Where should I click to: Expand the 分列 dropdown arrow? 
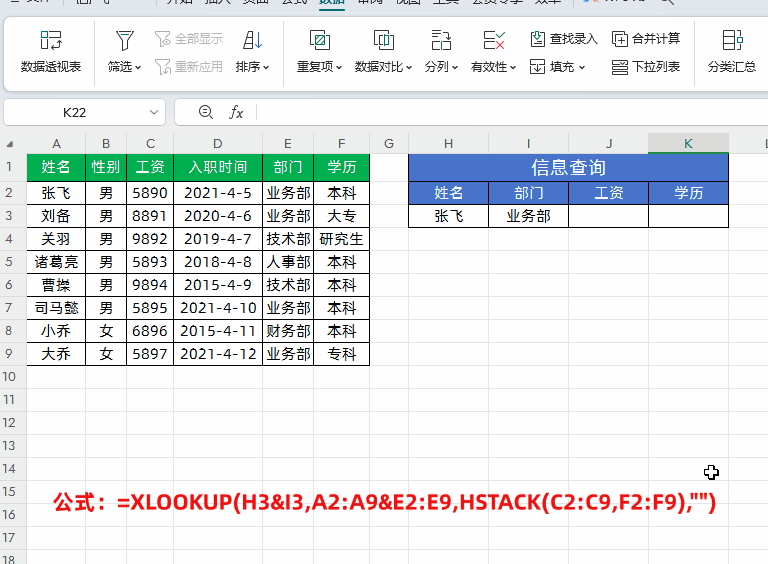[x=455, y=68]
